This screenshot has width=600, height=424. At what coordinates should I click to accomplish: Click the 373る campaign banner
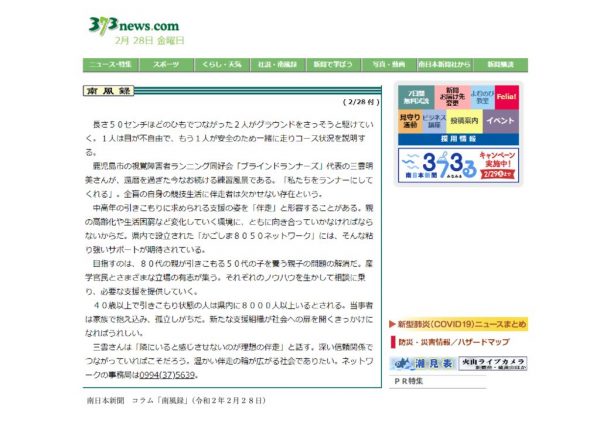pyautogui.click(x=459, y=163)
